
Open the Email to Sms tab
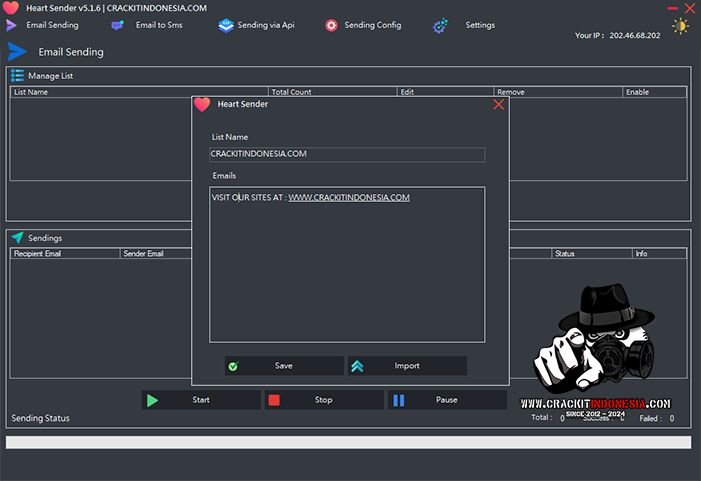[x=159, y=25]
